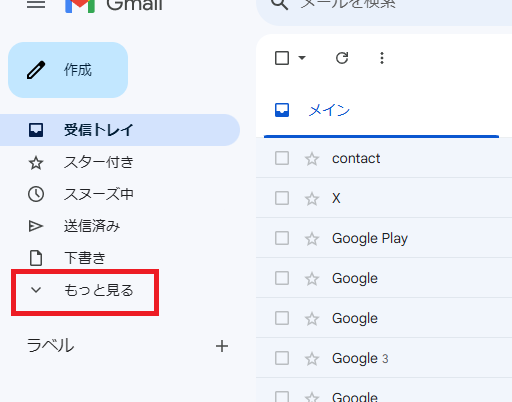
Task: Select checkbox for contact email
Action: point(282,158)
